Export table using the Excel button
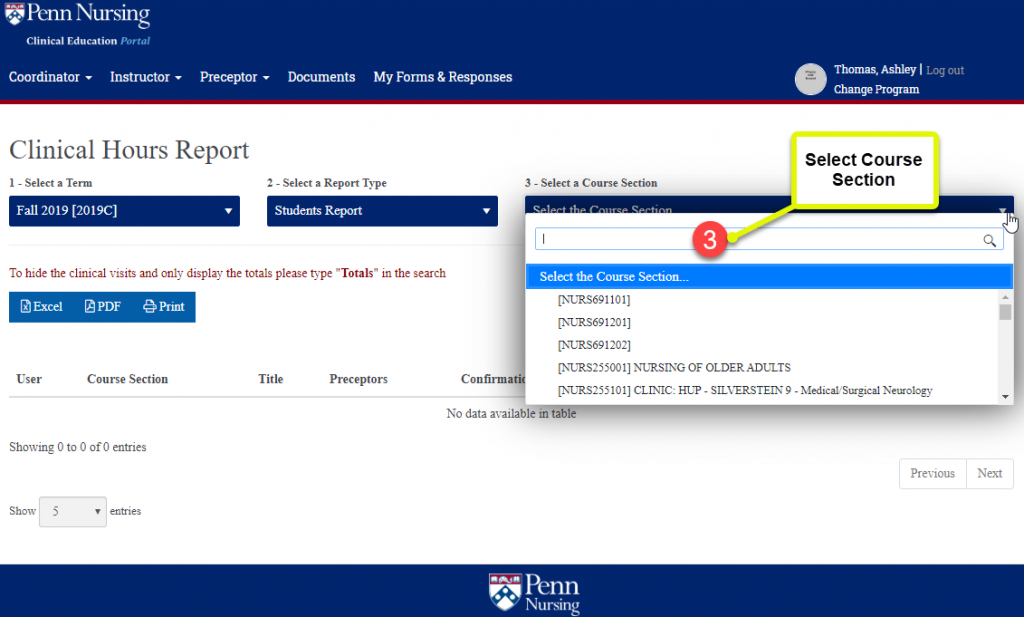Screen dimensions: 1024x617 point(42,307)
